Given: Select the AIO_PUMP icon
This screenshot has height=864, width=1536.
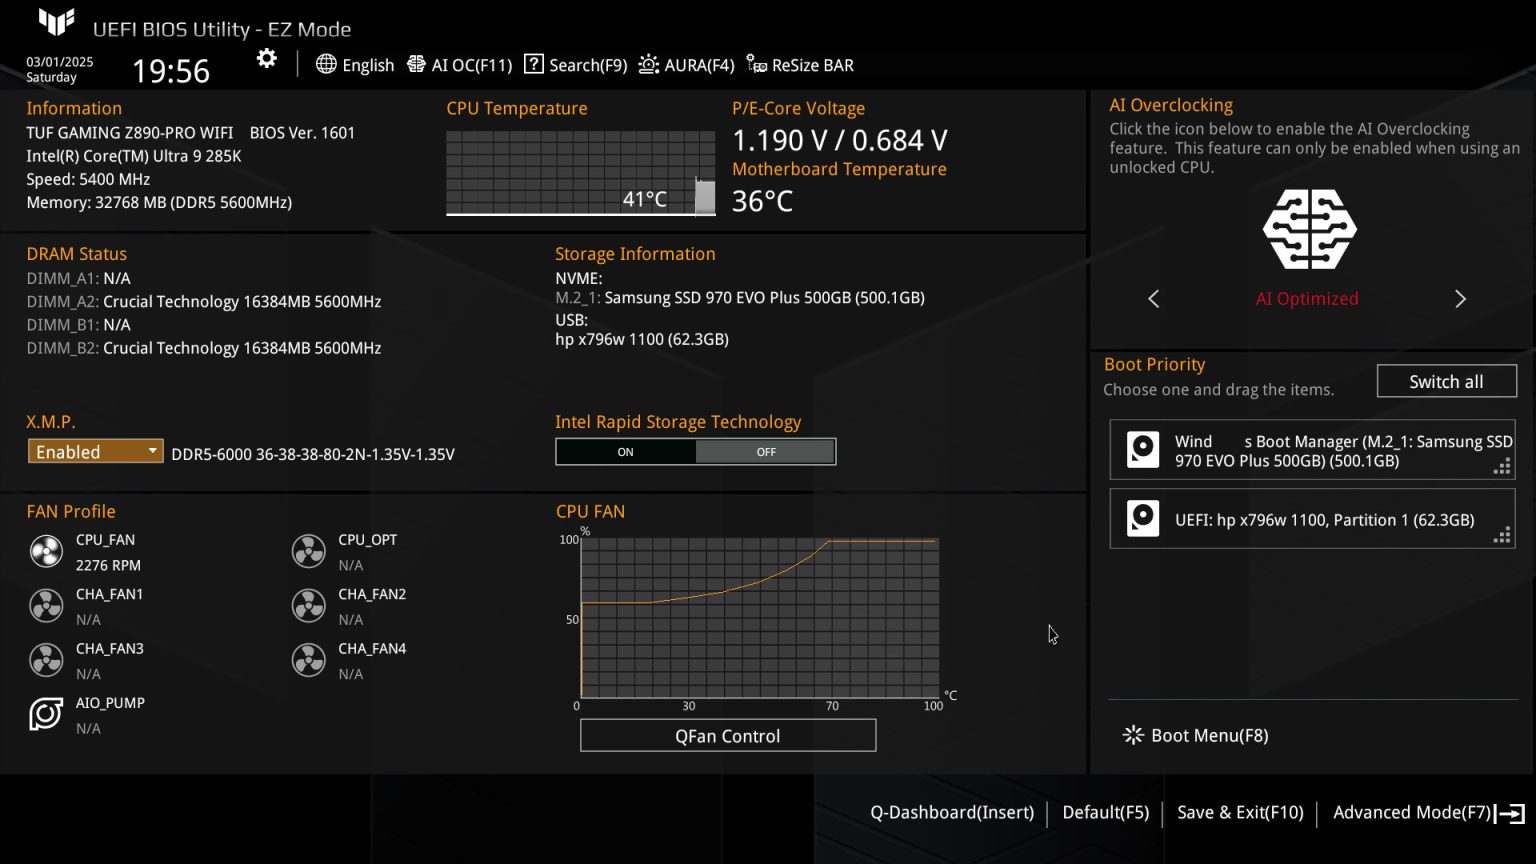Looking at the screenshot, I should [46, 714].
